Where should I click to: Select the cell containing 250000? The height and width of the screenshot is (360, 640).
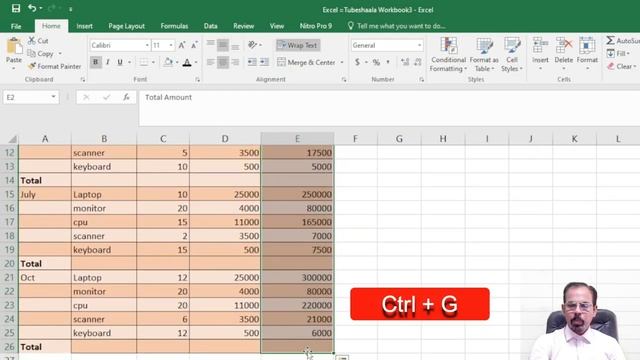click(297, 194)
